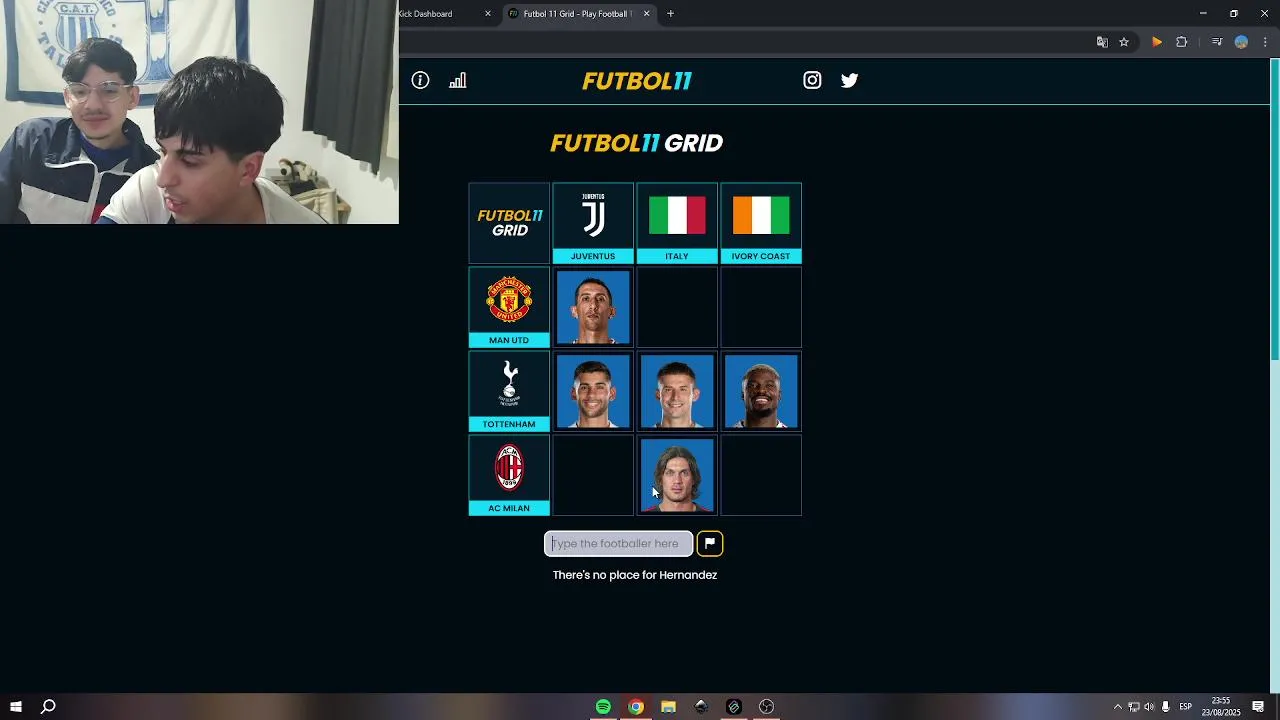The height and width of the screenshot is (720, 1280).
Task: Select the empty Man Utd and Ivory Coast cell
Action: coord(761,307)
